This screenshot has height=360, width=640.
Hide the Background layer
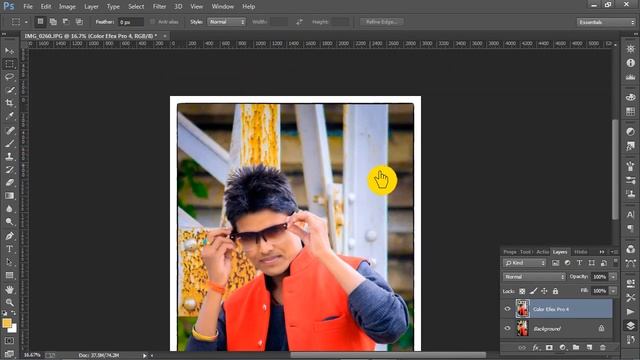pos(507,328)
